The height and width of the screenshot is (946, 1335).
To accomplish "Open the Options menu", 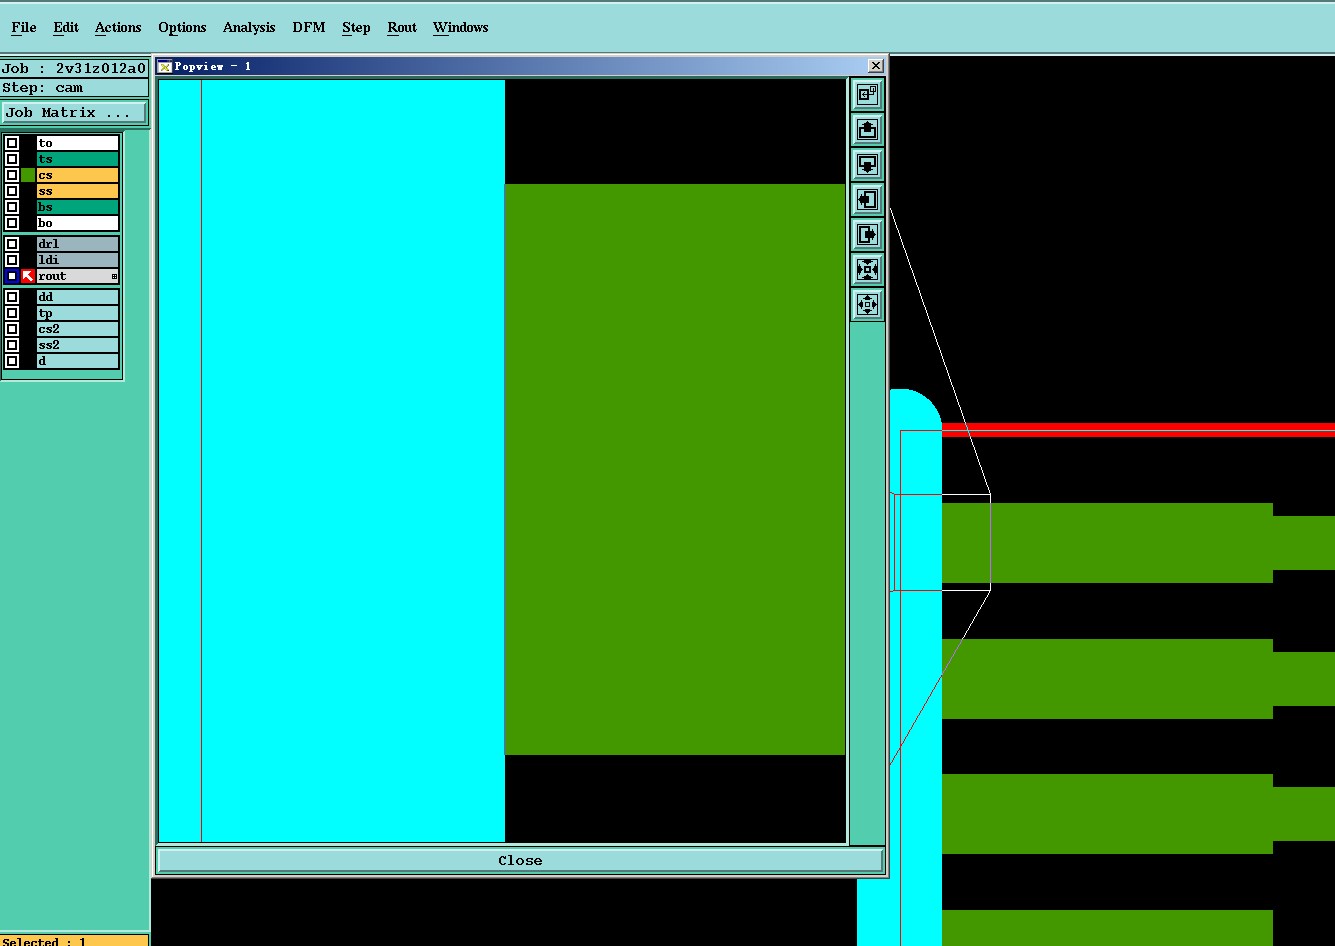I will coord(182,27).
